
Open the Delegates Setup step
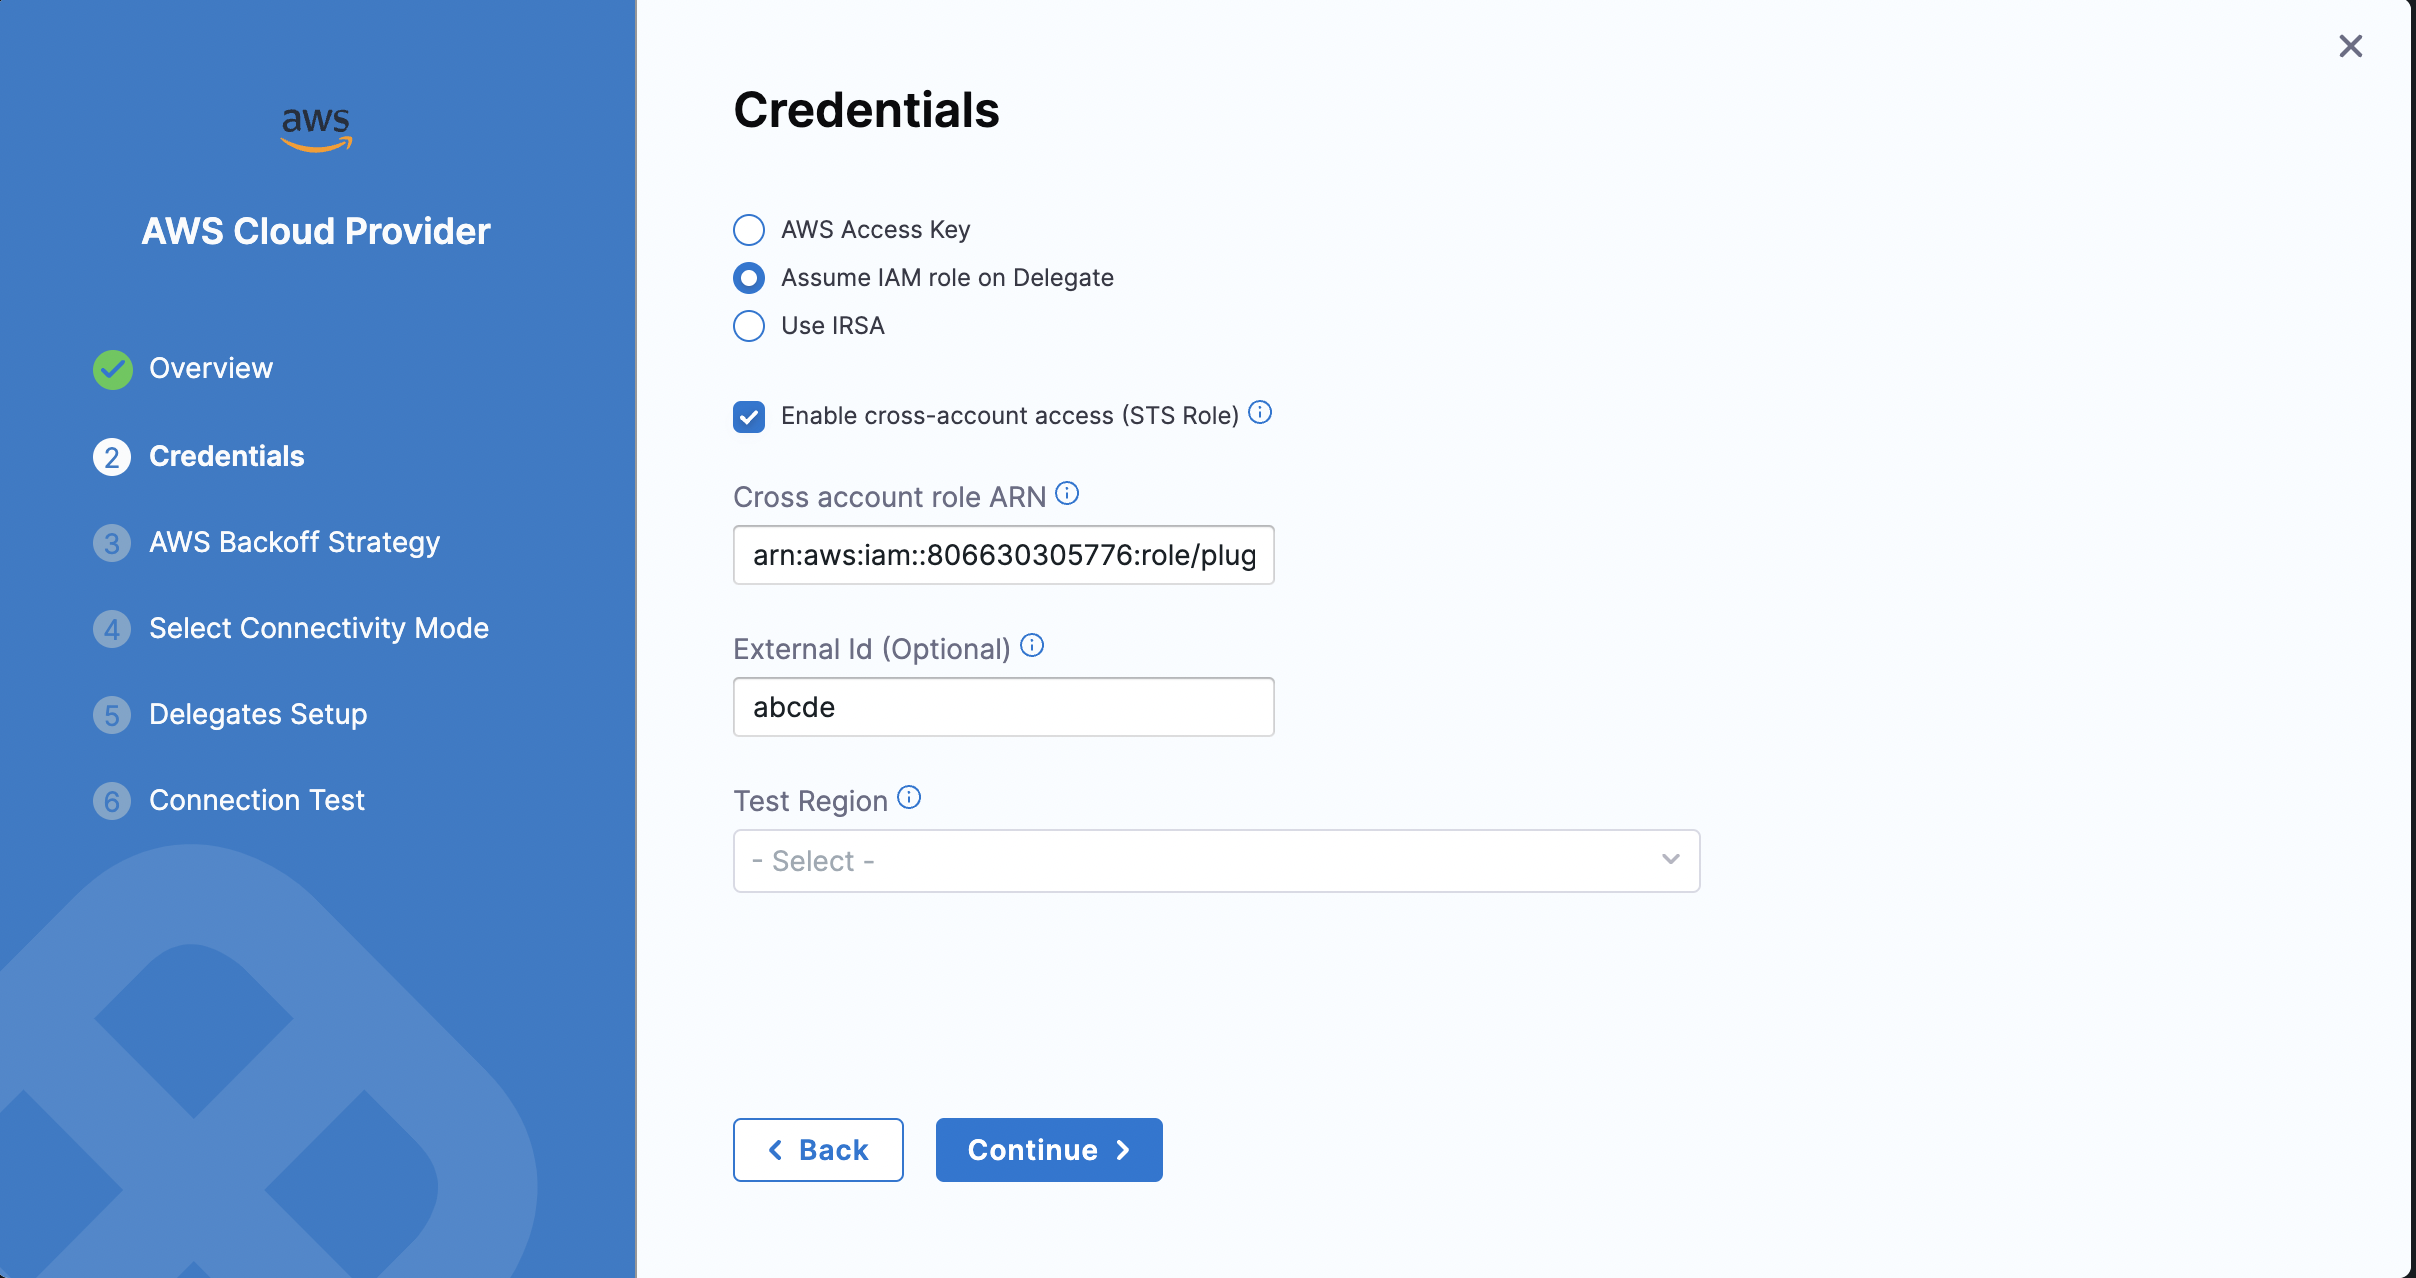[258, 714]
